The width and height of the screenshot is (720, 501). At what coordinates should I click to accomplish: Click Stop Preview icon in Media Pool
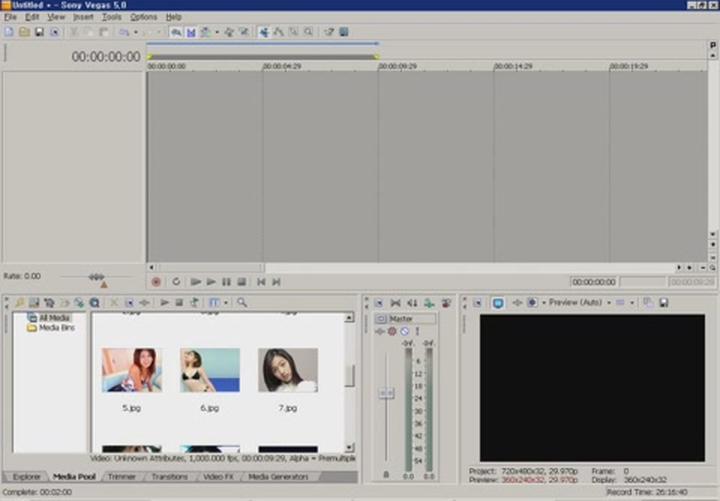(180, 303)
